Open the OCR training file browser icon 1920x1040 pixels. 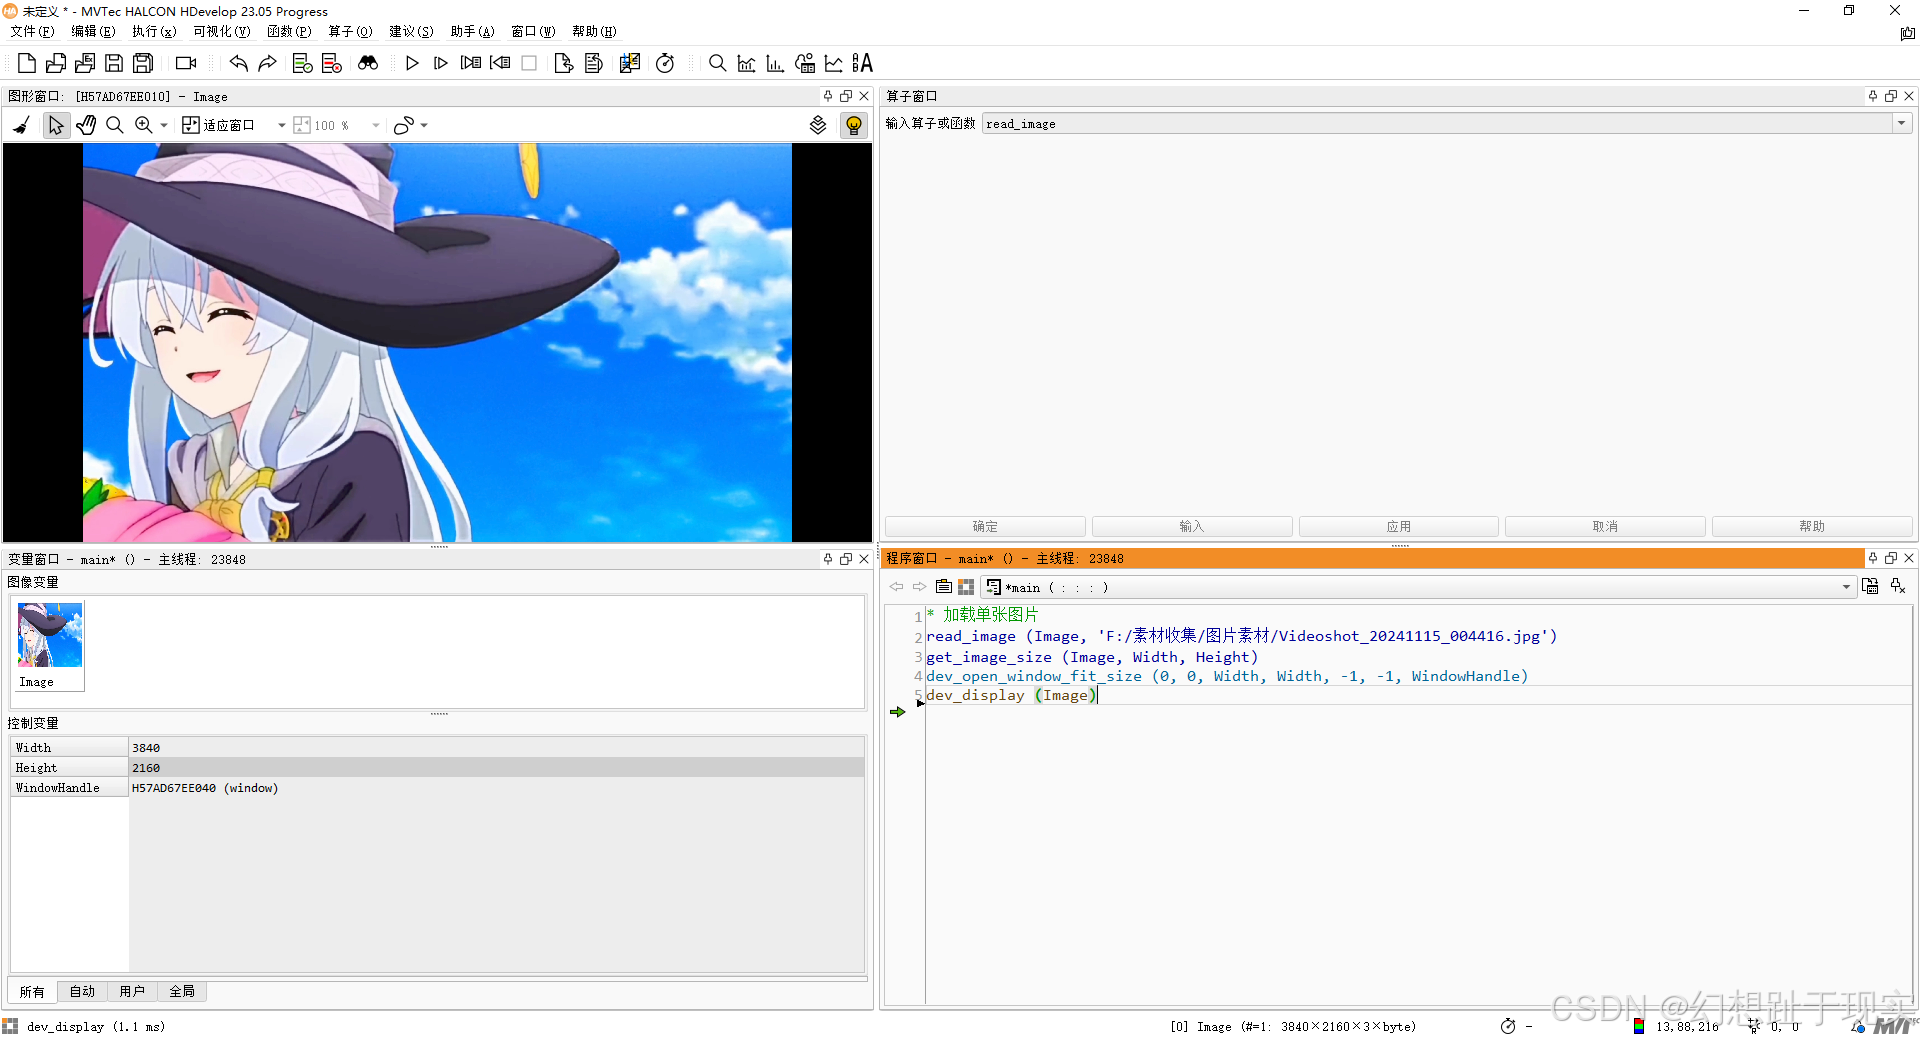tap(863, 64)
